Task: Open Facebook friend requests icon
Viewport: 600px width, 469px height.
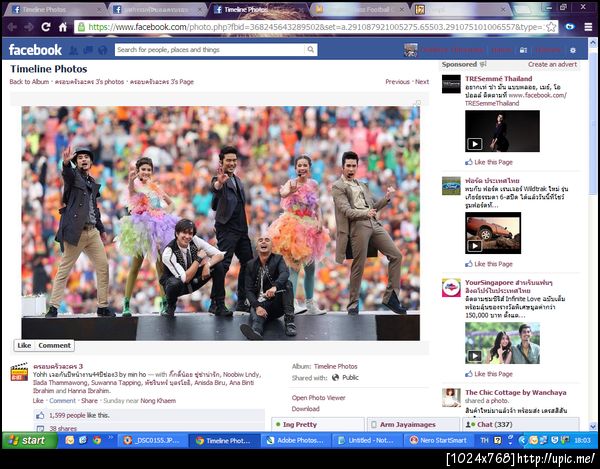Action: [73, 50]
